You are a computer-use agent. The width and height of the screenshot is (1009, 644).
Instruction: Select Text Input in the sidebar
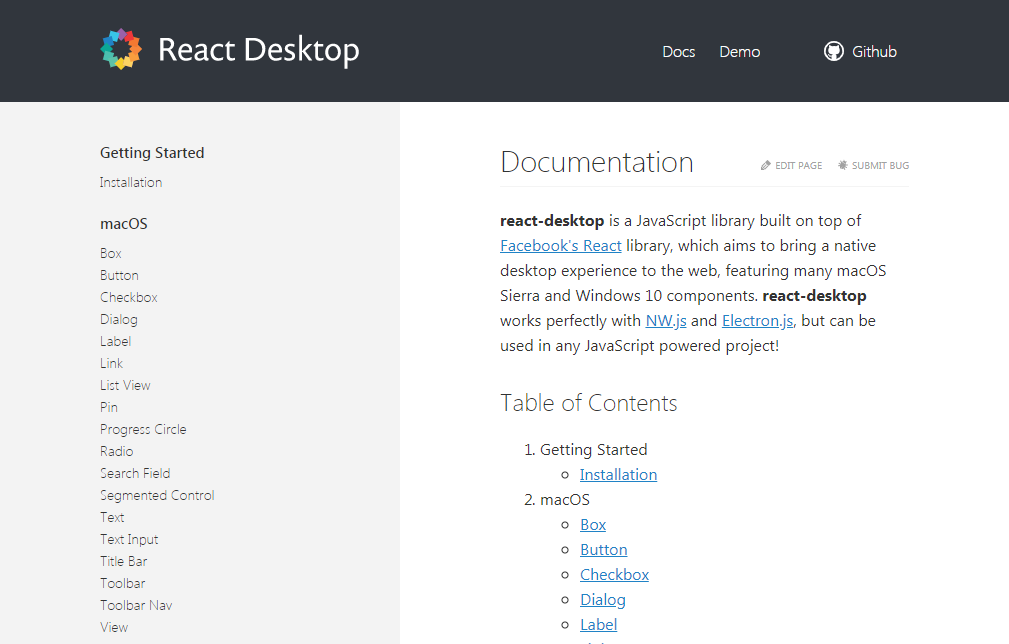(x=129, y=540)
